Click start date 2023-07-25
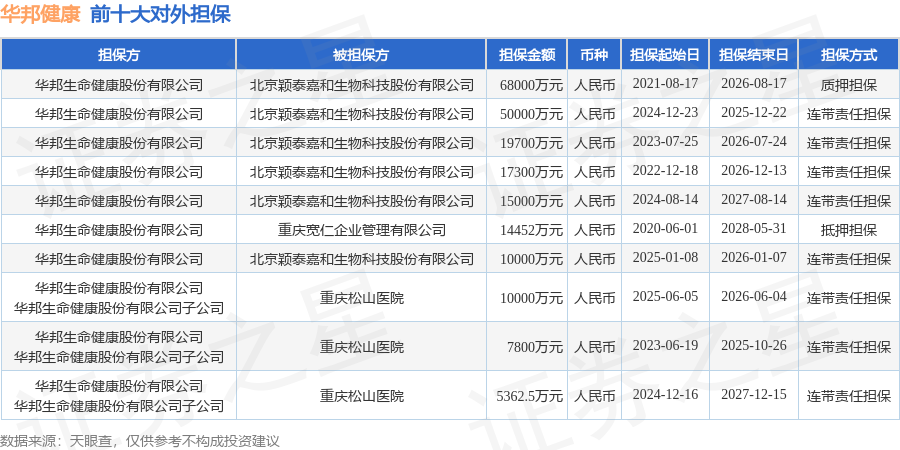Image resolution: width=900 pixels, height=450 pixels. point(665,141)
